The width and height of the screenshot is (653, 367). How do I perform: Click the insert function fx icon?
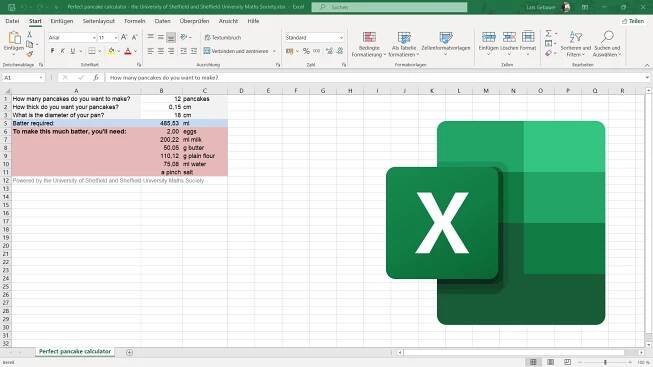(x=96, y=77)
